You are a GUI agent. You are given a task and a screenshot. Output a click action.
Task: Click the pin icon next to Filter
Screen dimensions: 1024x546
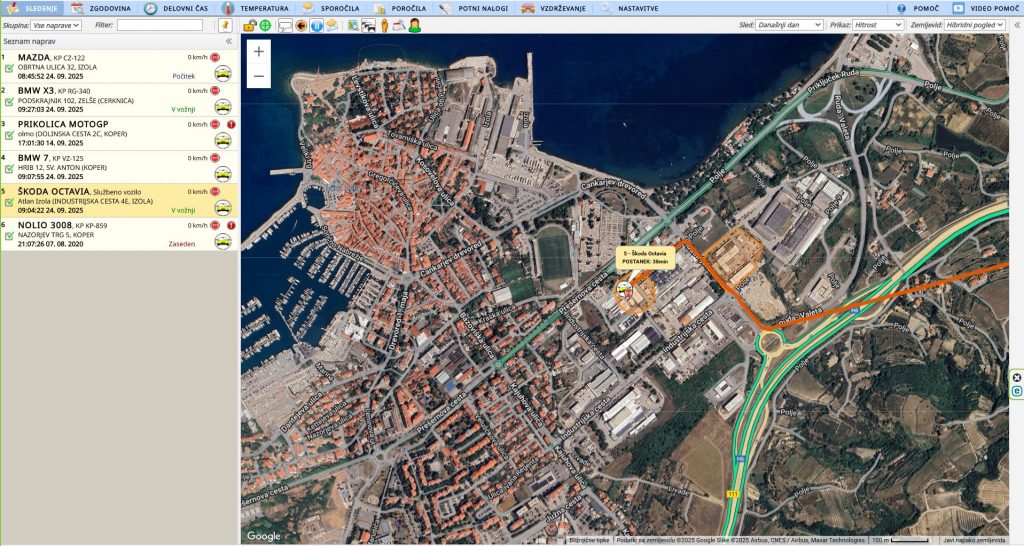(x=225, y=25)
